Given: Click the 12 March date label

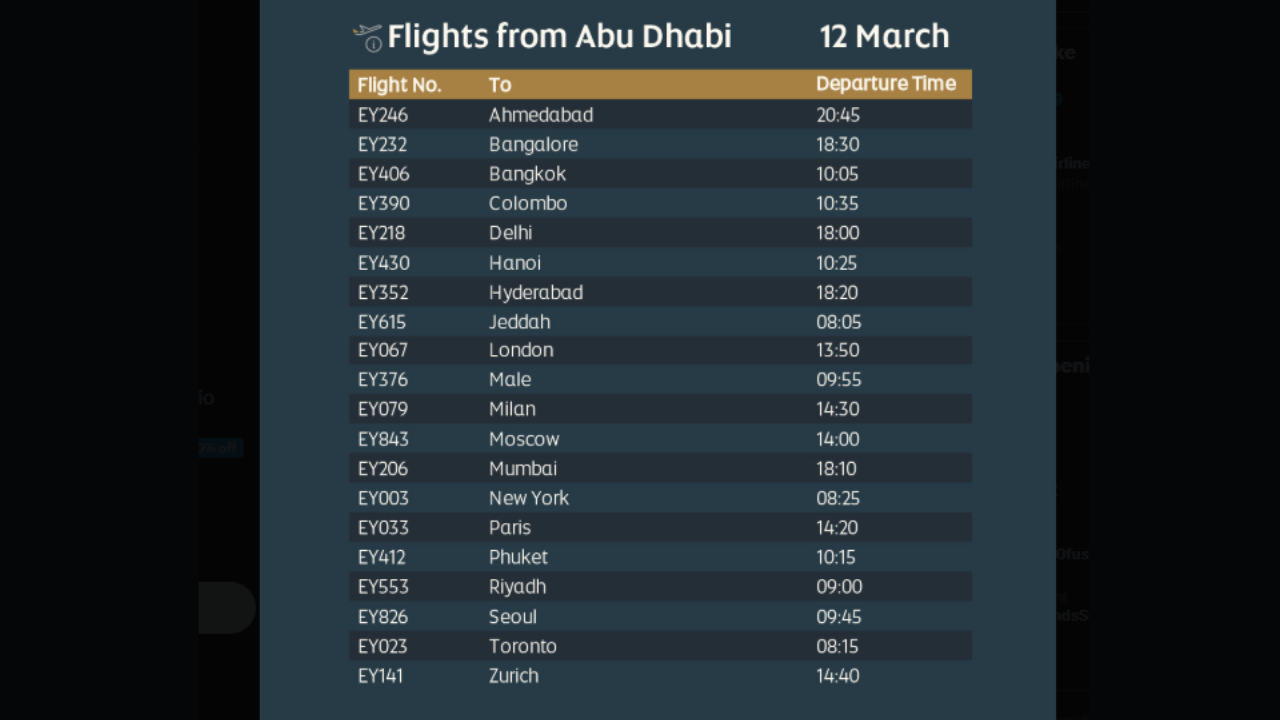Looking at the screenshot, I should [x=884, y=37].
